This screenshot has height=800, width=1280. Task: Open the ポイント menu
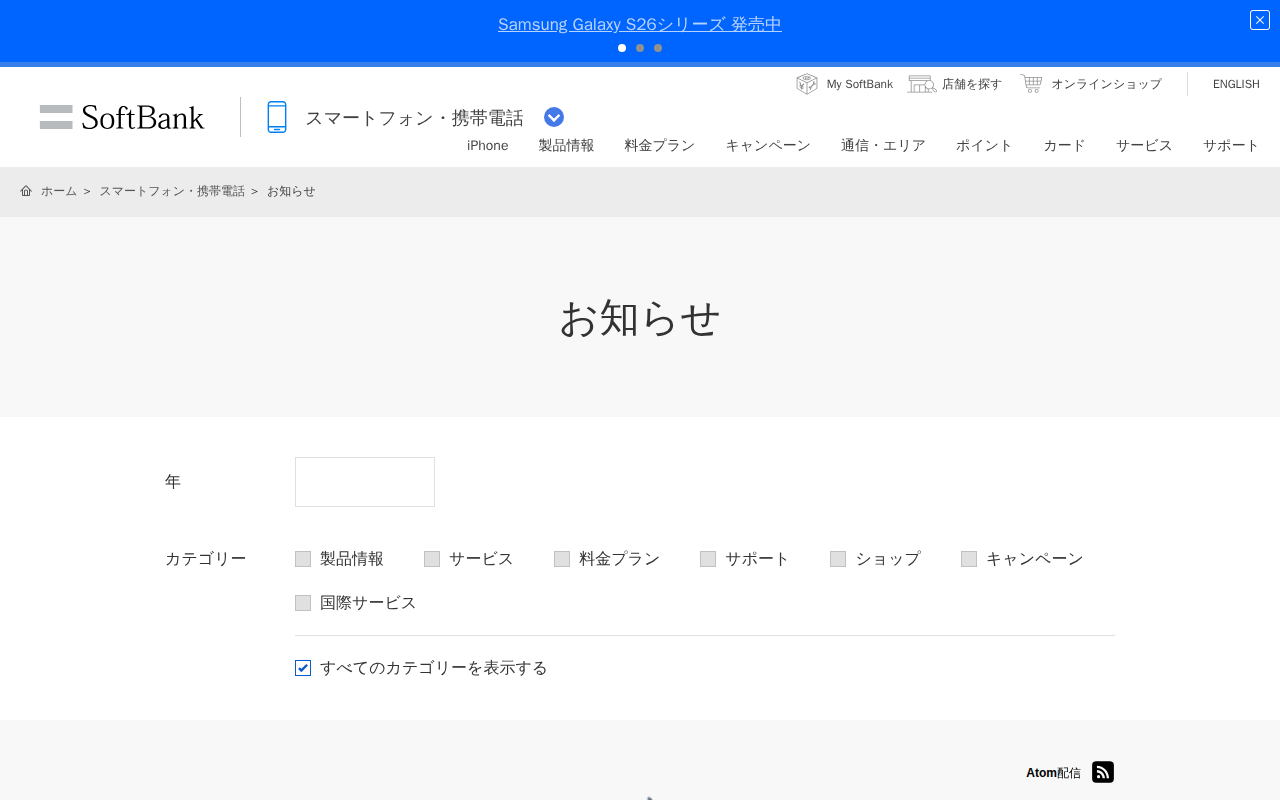tap(984, 146)
